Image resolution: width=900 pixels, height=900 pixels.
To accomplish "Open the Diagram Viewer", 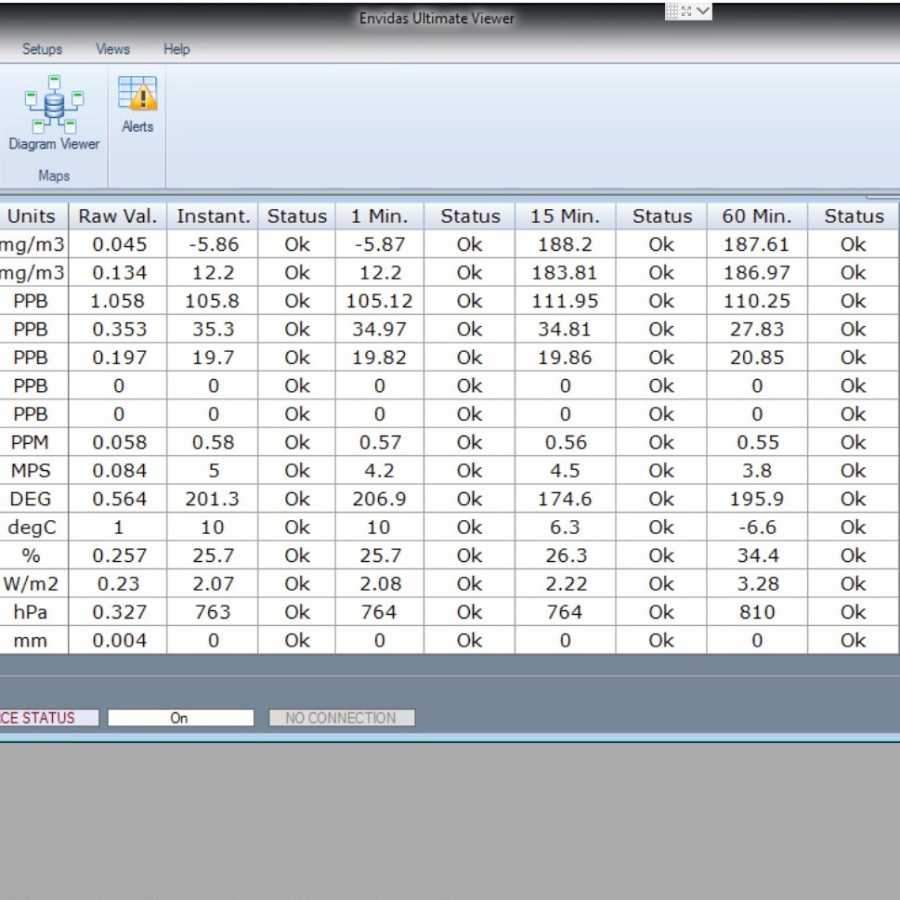I will 54,115.
